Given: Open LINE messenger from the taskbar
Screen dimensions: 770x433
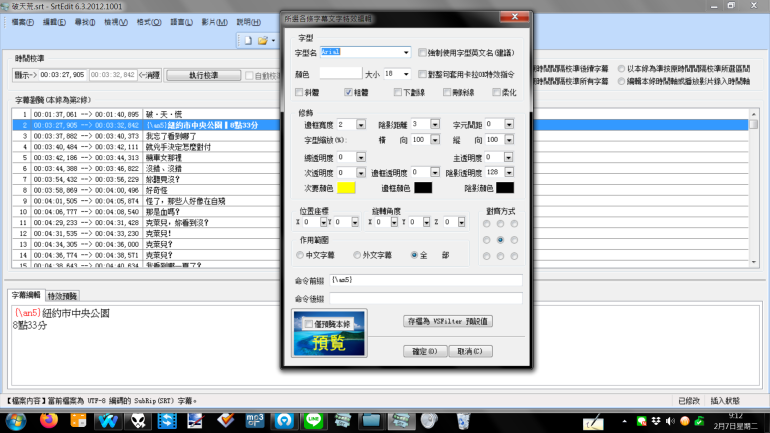Looking at the screenshot, I should coord(313,421).
